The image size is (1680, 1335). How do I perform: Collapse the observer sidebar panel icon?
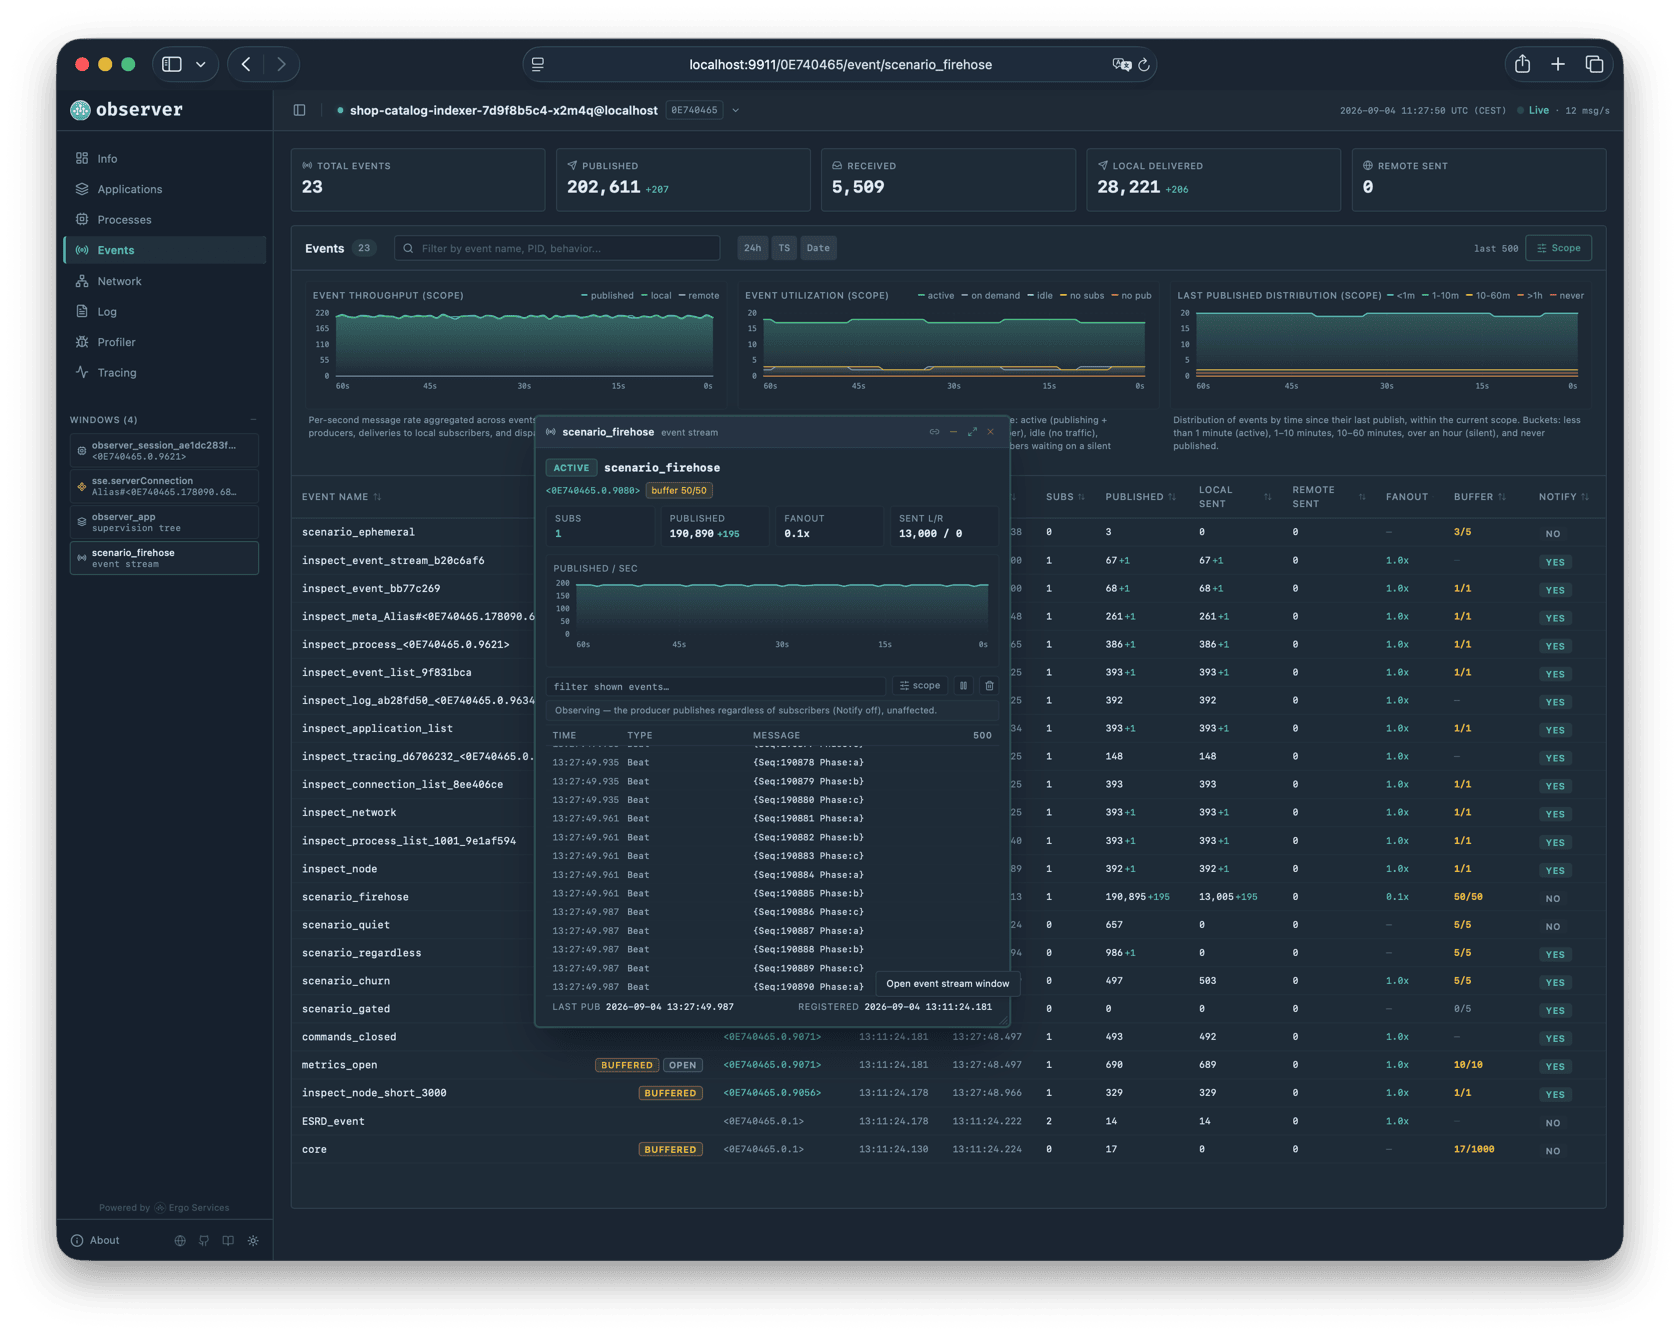(x=300, y=110)
